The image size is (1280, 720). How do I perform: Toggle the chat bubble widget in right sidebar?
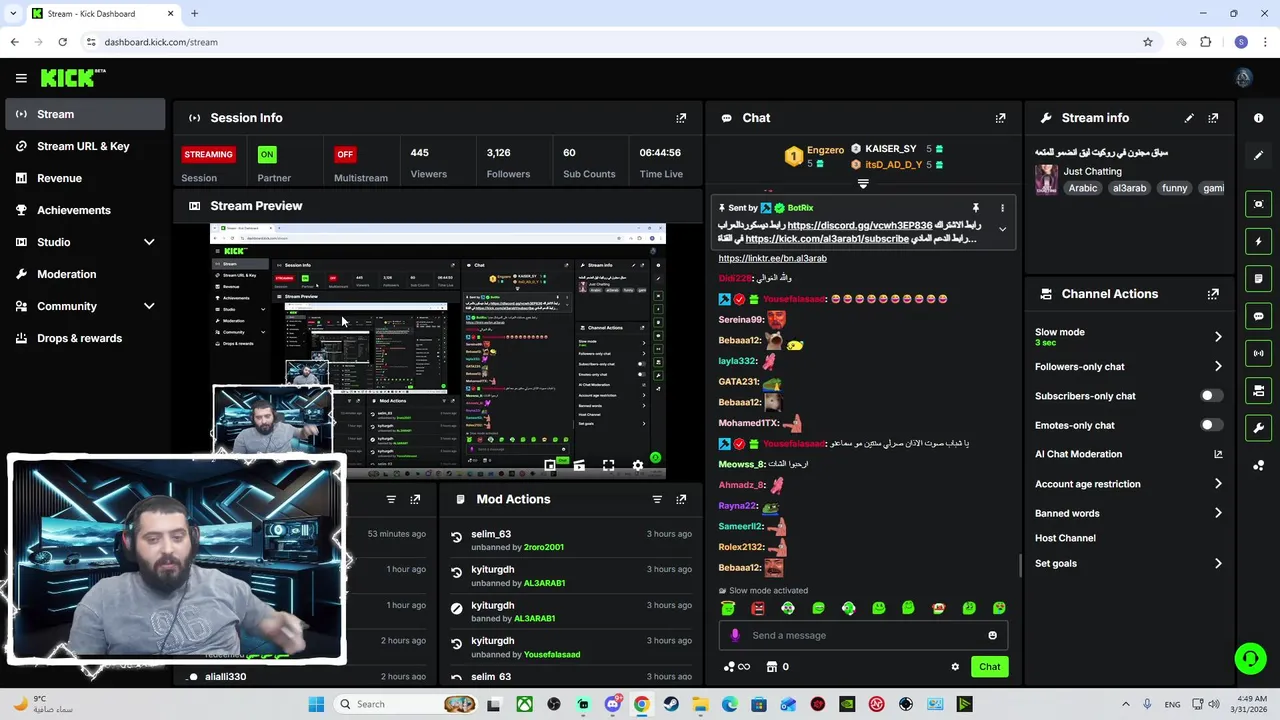[x=1258, y=316]
